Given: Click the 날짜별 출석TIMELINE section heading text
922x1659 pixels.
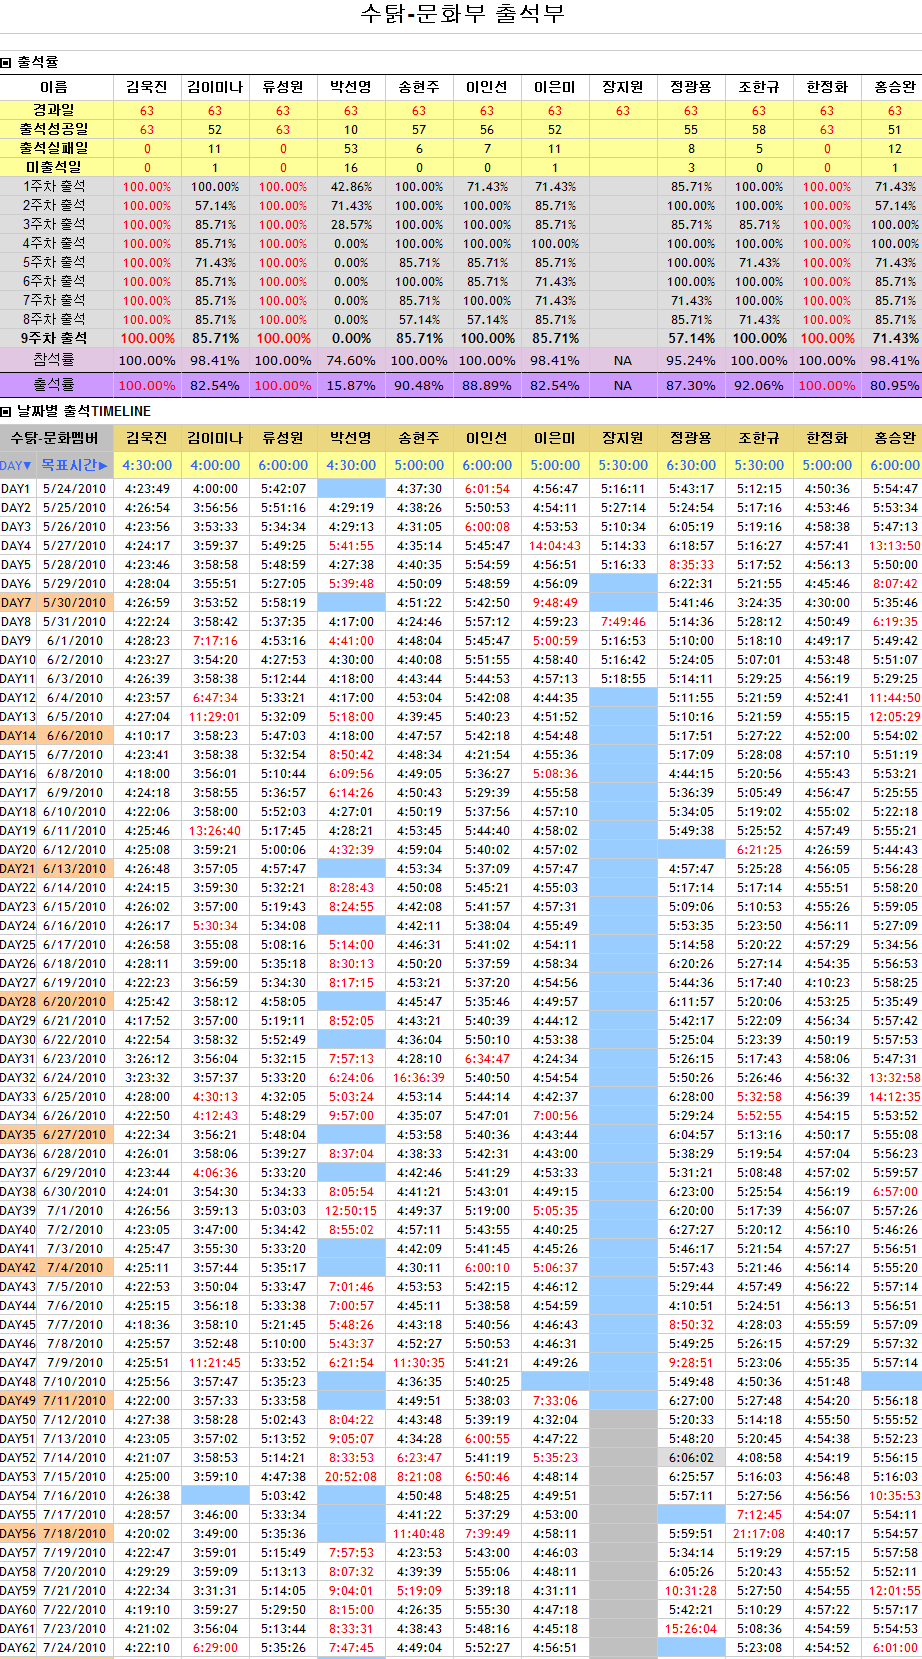Looking at the screenshot, I should click(84, 411).
